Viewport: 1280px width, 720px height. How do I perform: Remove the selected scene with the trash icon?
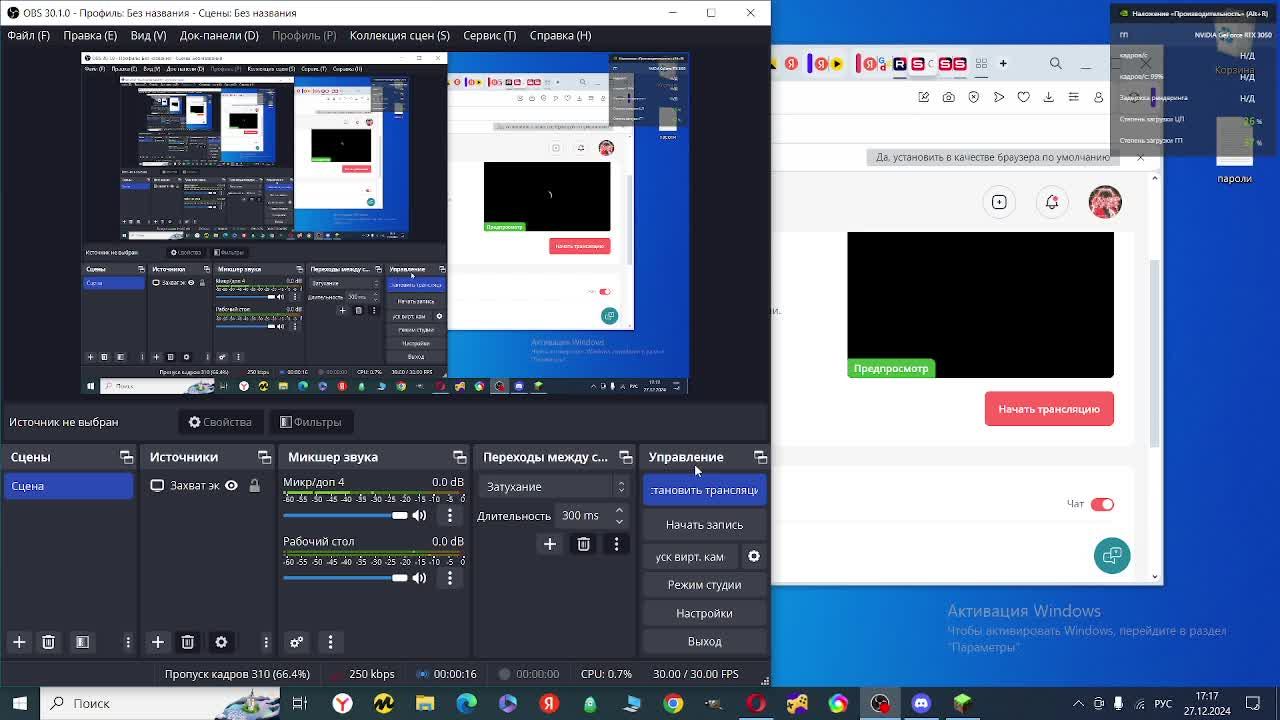click(x=48, y=642)
